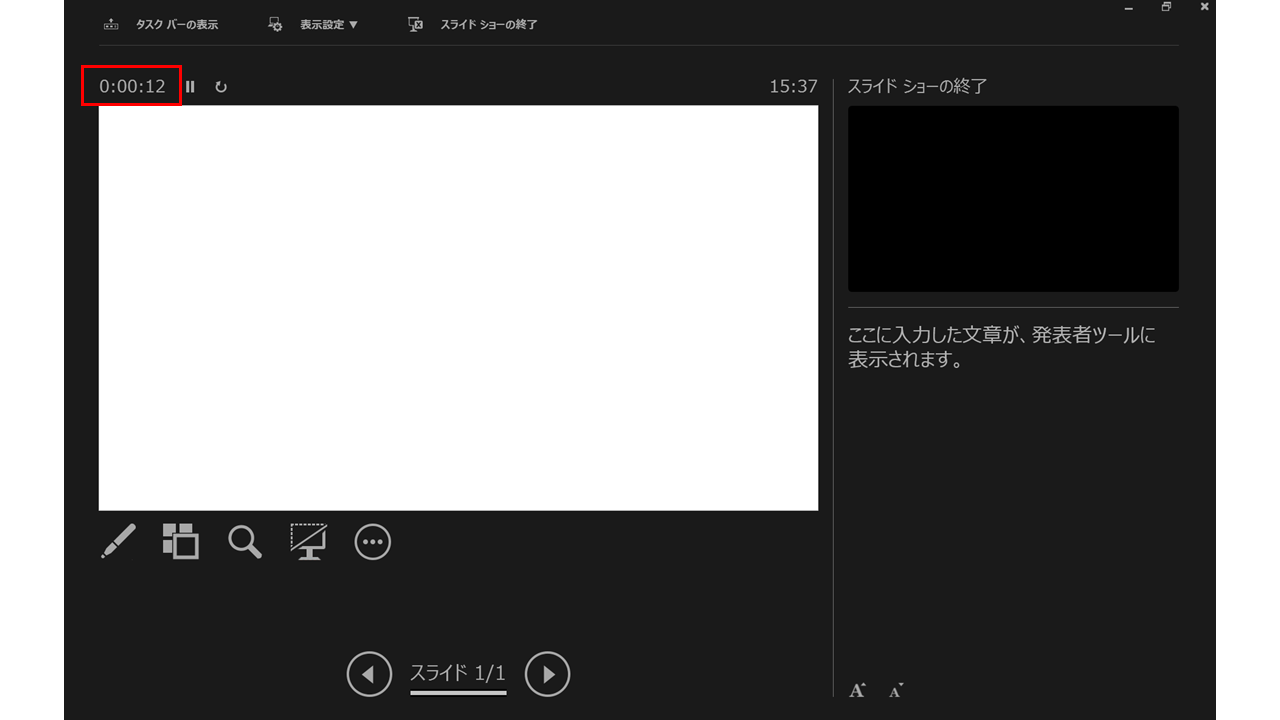
Task: Open more slide show options
Action: tap(373, 541)
